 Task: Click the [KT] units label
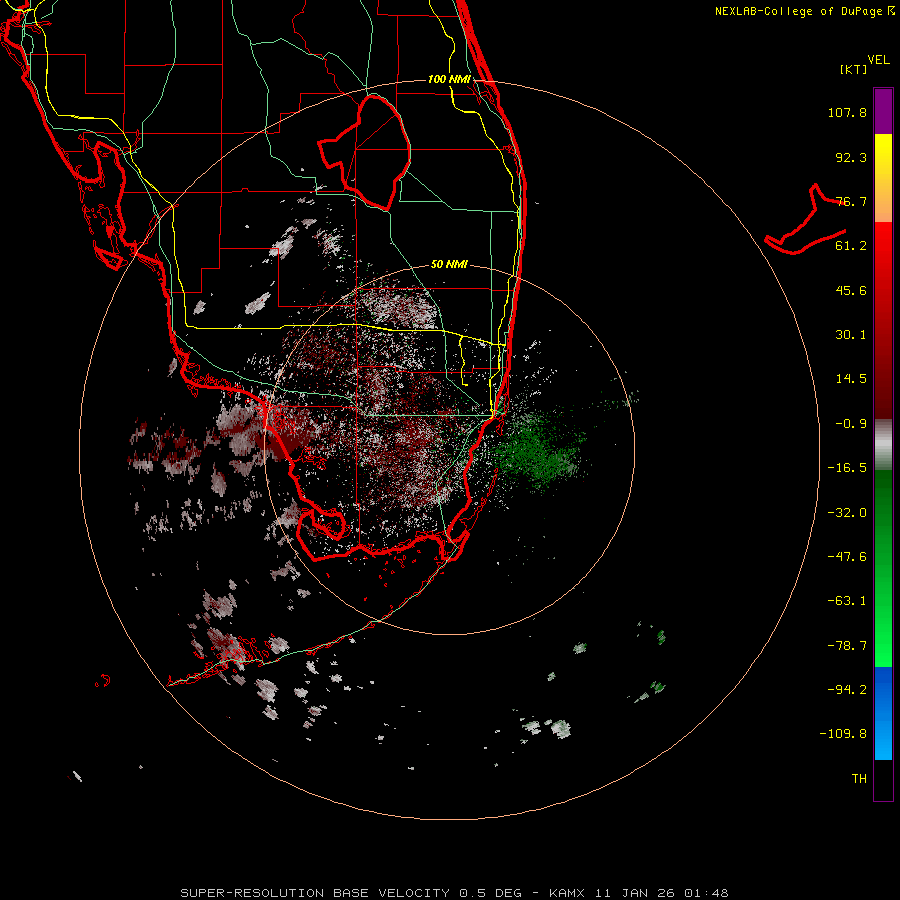(854, 69)
